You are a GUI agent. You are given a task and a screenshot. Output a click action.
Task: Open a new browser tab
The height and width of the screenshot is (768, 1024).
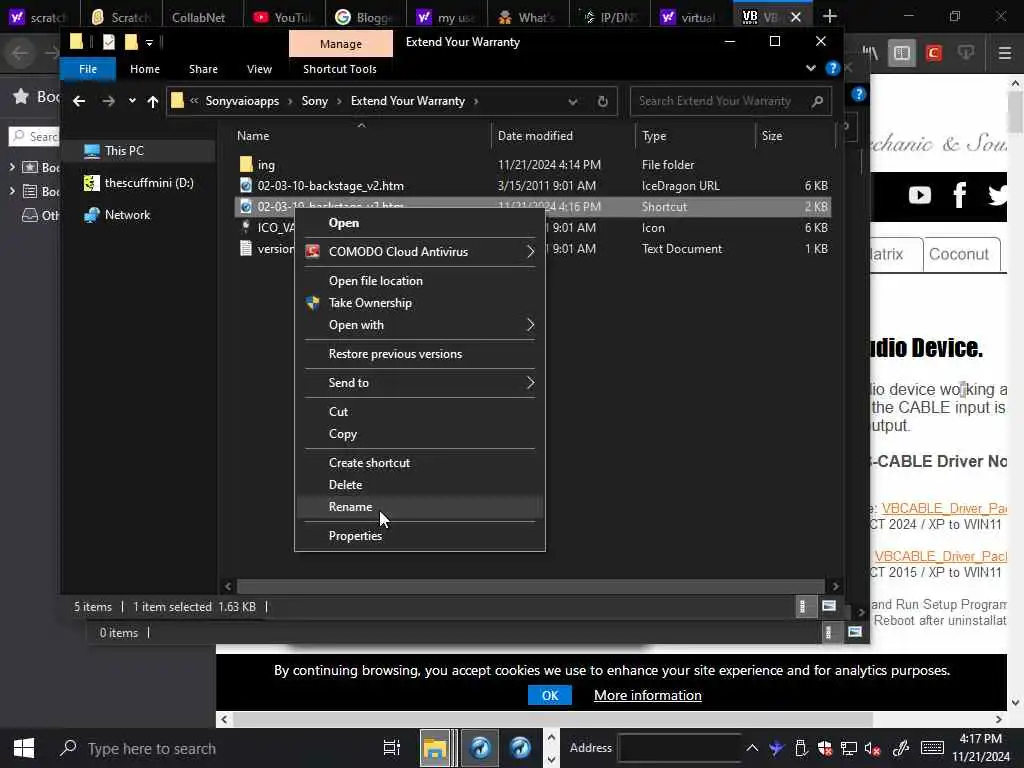point(829,16)
